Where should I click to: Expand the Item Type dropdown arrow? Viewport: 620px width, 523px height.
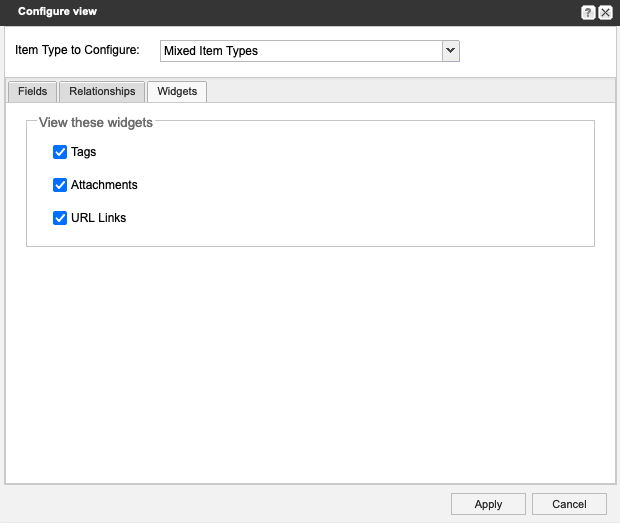450,50
